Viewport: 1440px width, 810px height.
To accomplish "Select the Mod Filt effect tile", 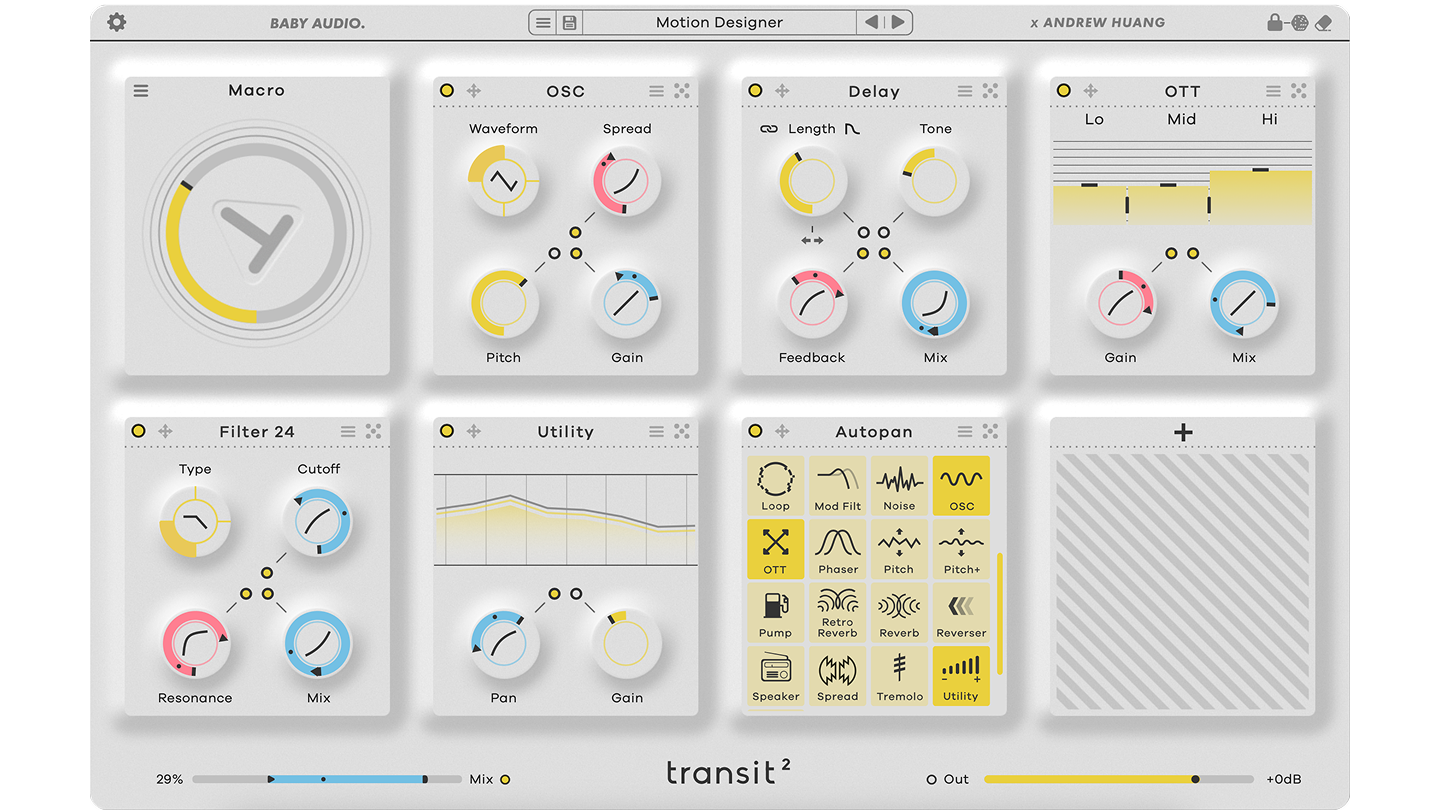I will click(x=838, y=486).
